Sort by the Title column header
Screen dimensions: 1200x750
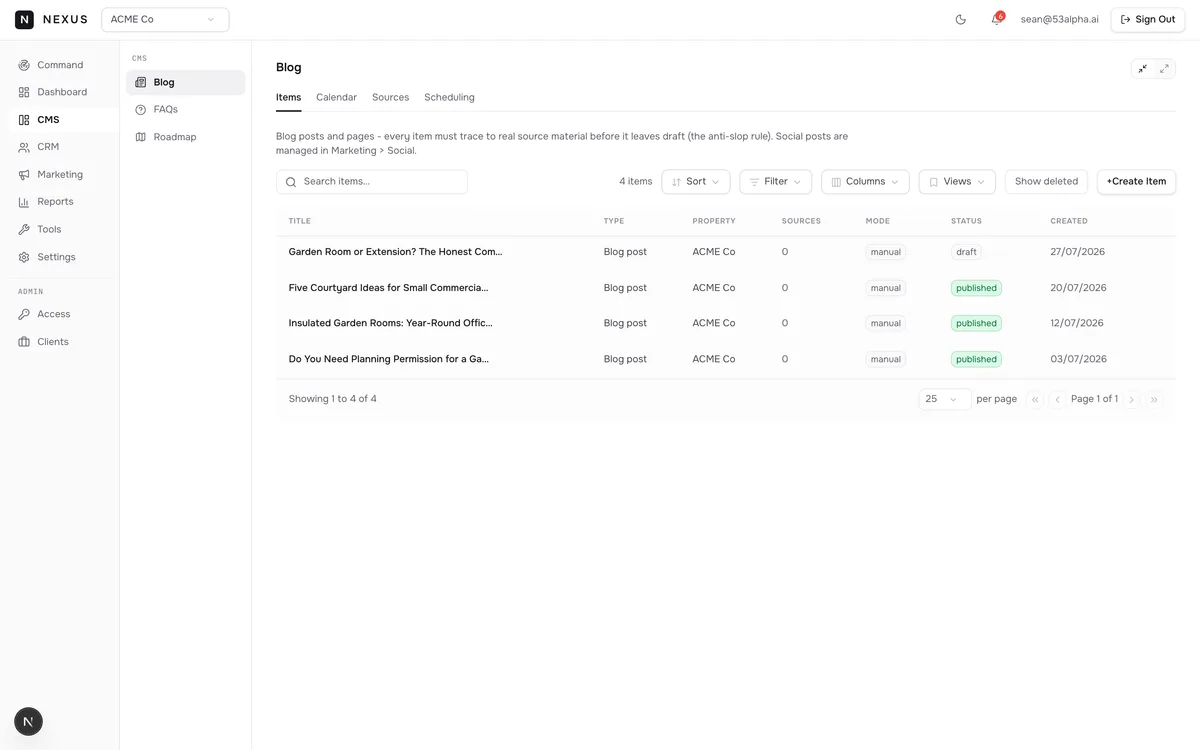tap(300, 221)
